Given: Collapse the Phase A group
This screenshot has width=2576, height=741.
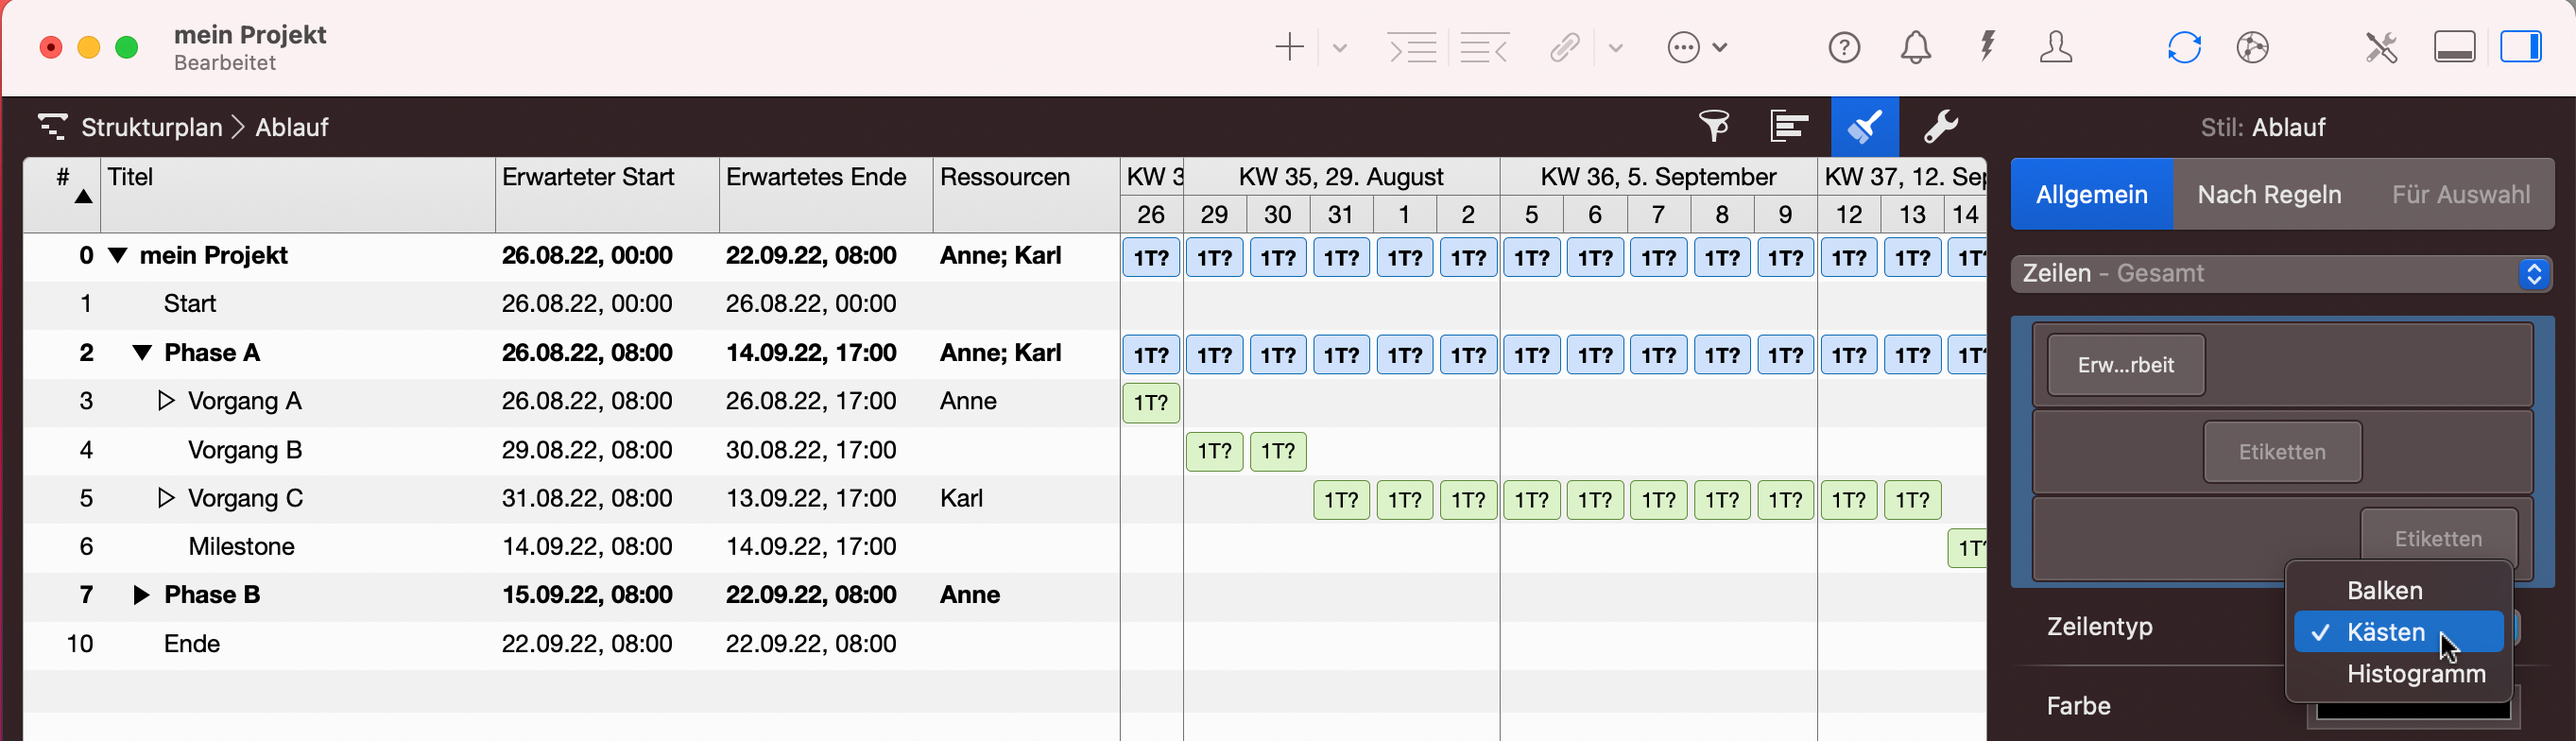Looking at the screenshot, I should [x=142, y=353].
